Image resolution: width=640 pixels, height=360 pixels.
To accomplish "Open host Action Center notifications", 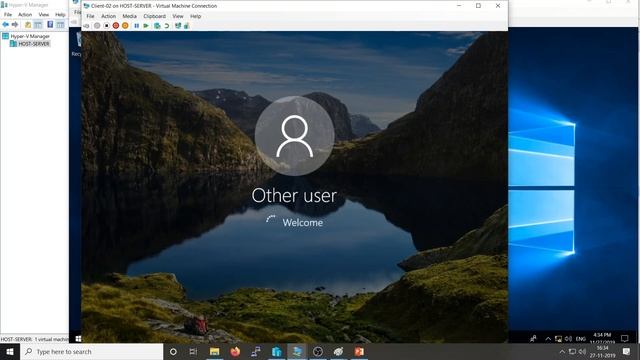I will (x=627, y=351).
